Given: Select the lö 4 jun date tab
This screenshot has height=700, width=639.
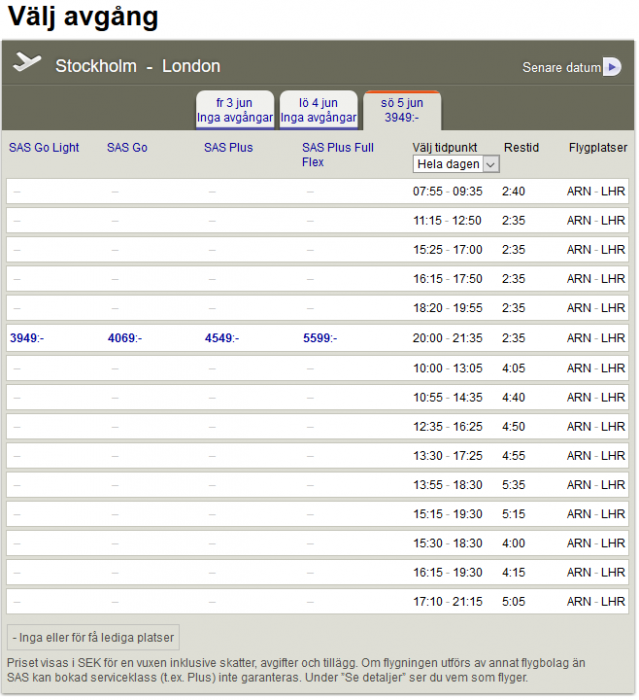Looking at the screenshot, I should click(x=318, y=110).
